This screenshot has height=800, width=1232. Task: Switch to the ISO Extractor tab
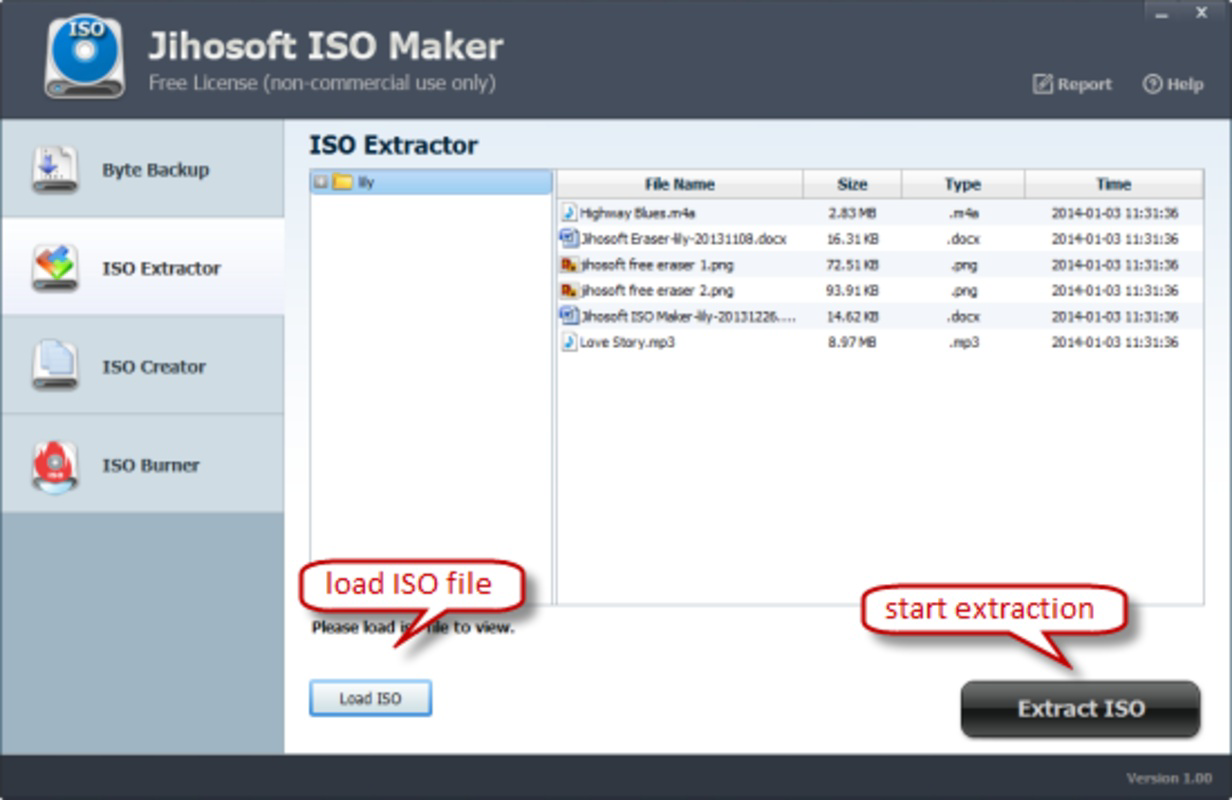pyautogui.click(x=142, y=267)
